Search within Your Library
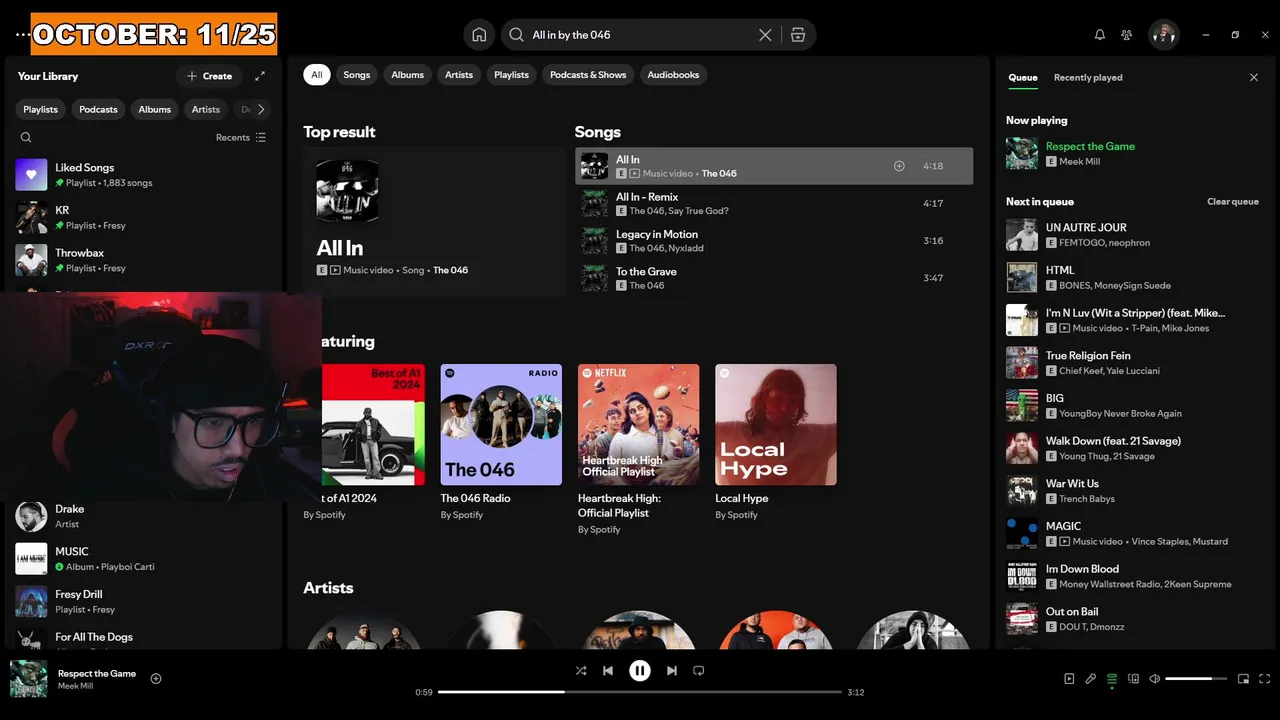 coord(26,138)
